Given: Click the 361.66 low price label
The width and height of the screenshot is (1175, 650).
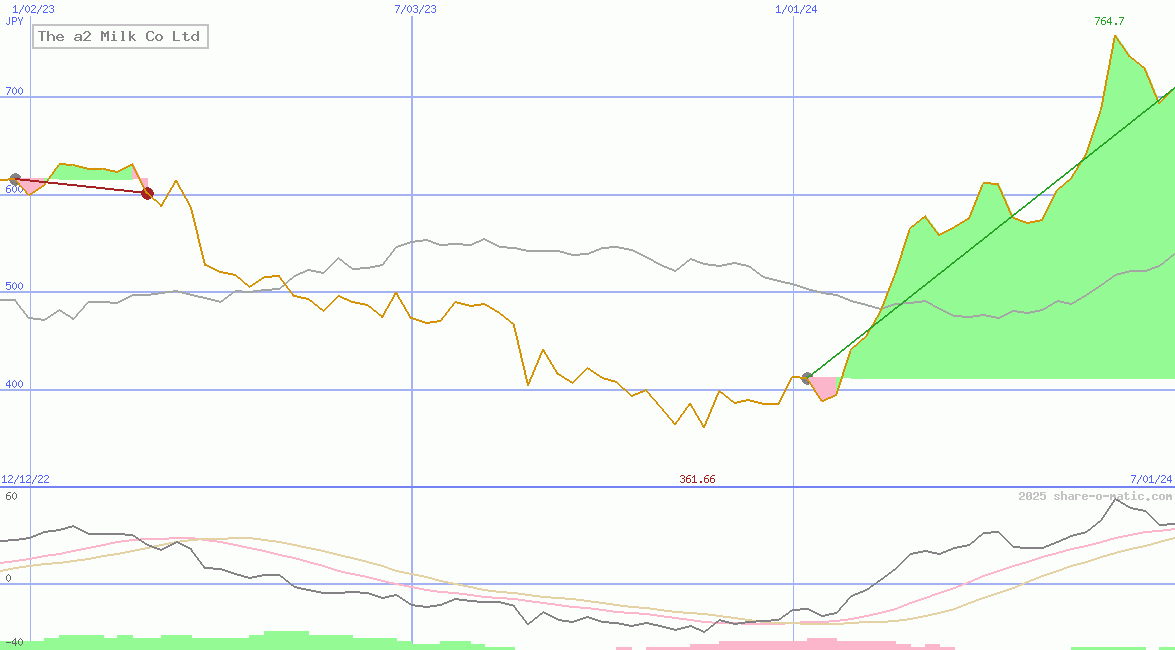Looking at the screenshot, I should click(x=697, y=479).
